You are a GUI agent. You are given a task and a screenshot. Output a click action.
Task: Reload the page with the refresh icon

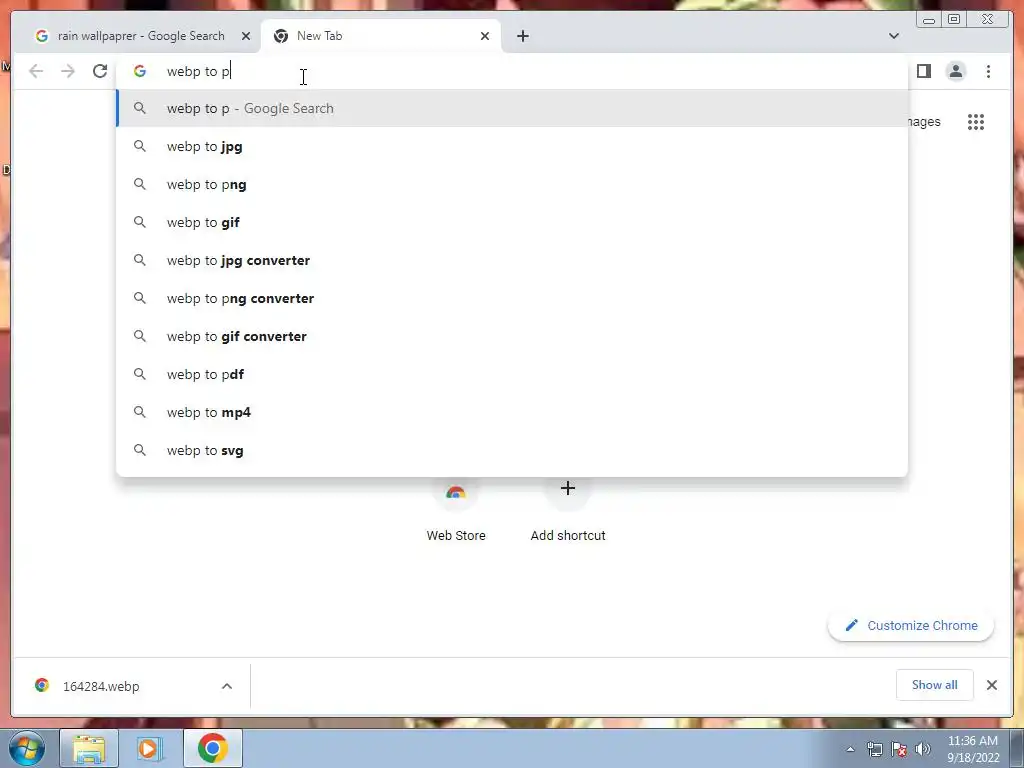coord(100,71)
